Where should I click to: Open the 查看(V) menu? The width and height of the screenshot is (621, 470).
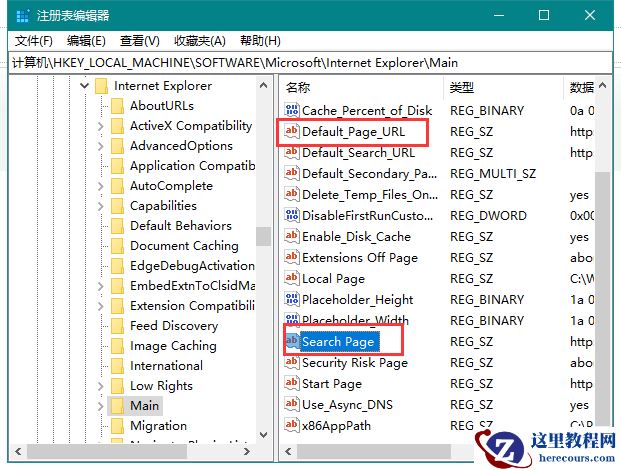click(139, 40)
